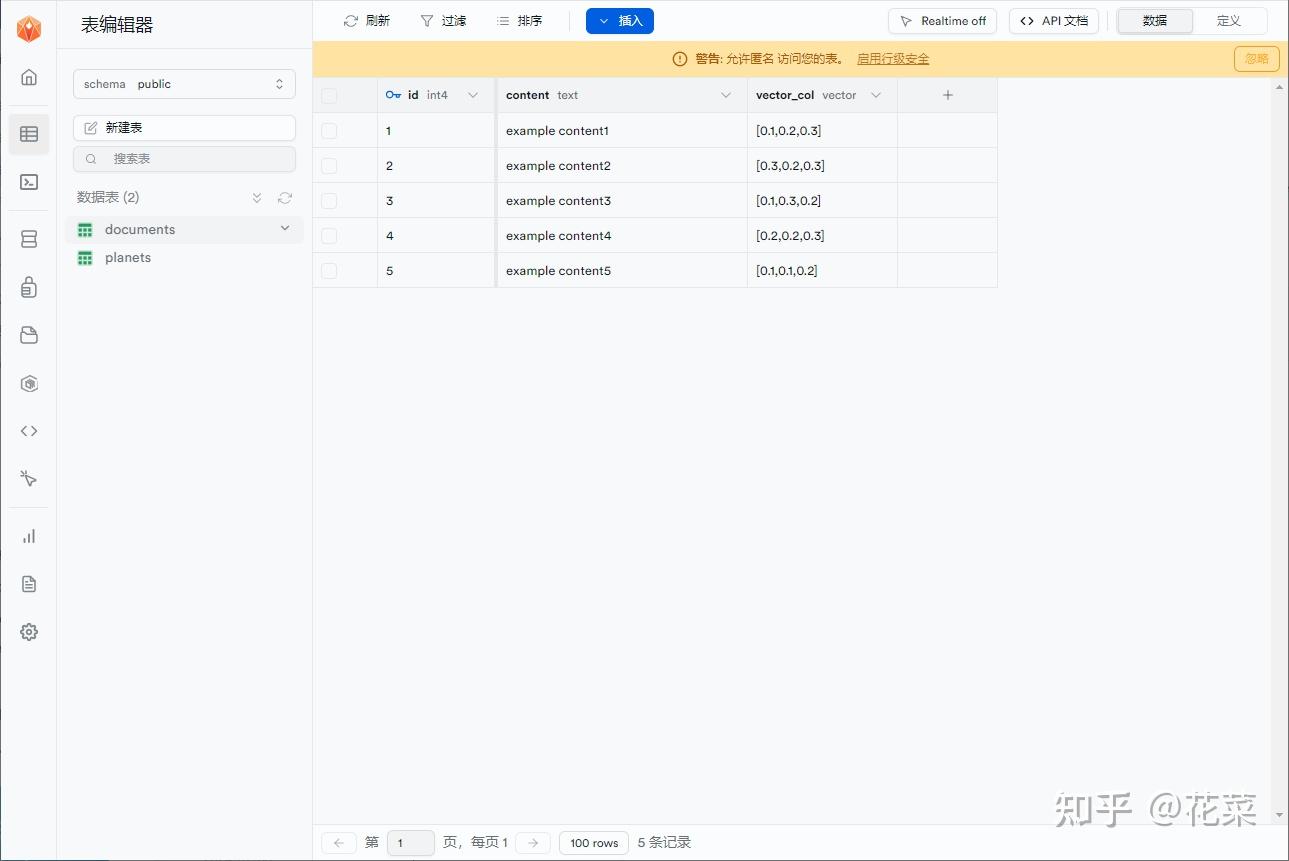1289x861 pixels.
Task: Open the schema public selector
Action: pos(184,84)
